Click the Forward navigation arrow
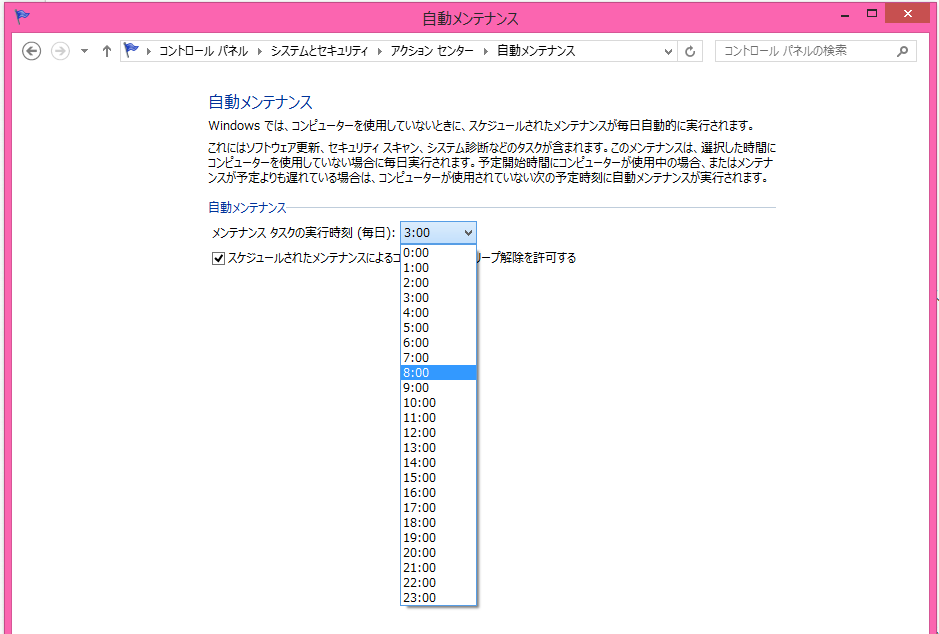Image resolution: width=939 pixels, height=634 pixels. coord(60,51)
